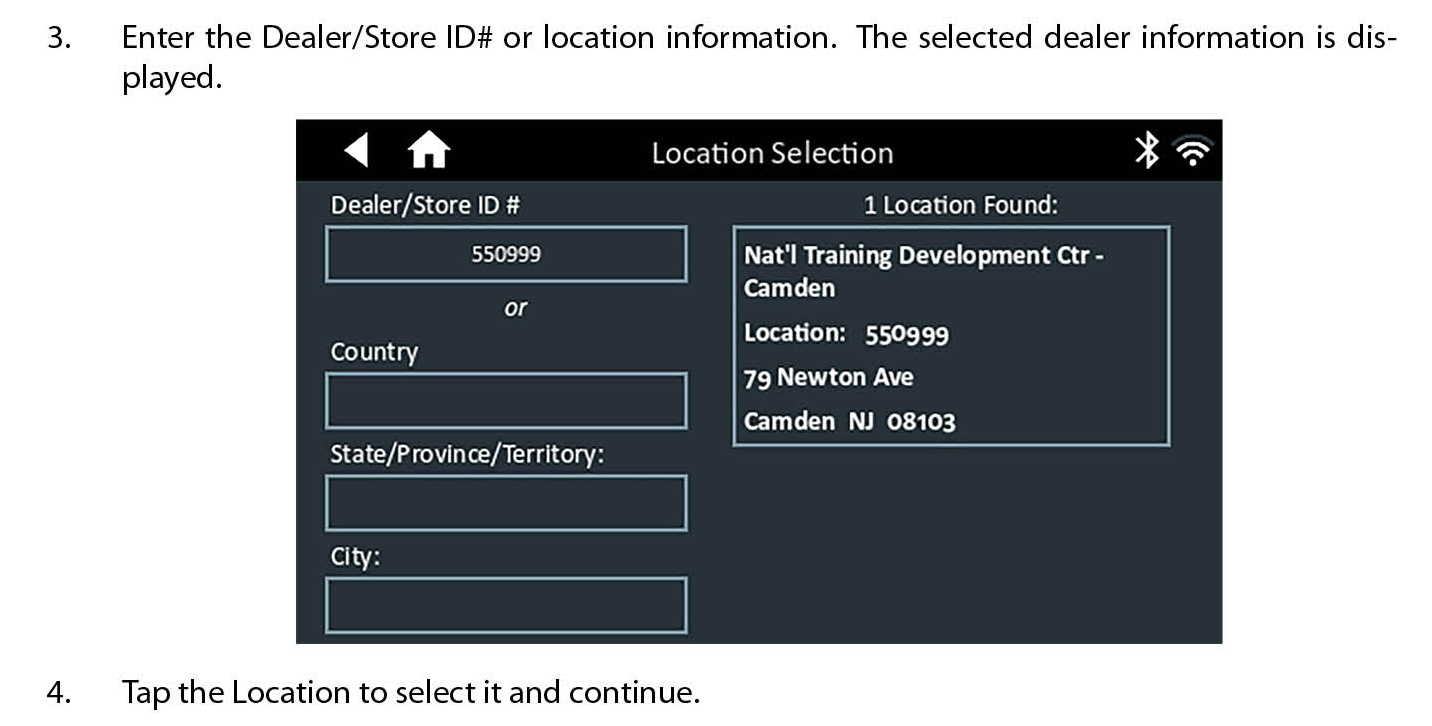Focus the State/Province/Territory input box
Screen dimensions: 1432x726
(506, 503)
